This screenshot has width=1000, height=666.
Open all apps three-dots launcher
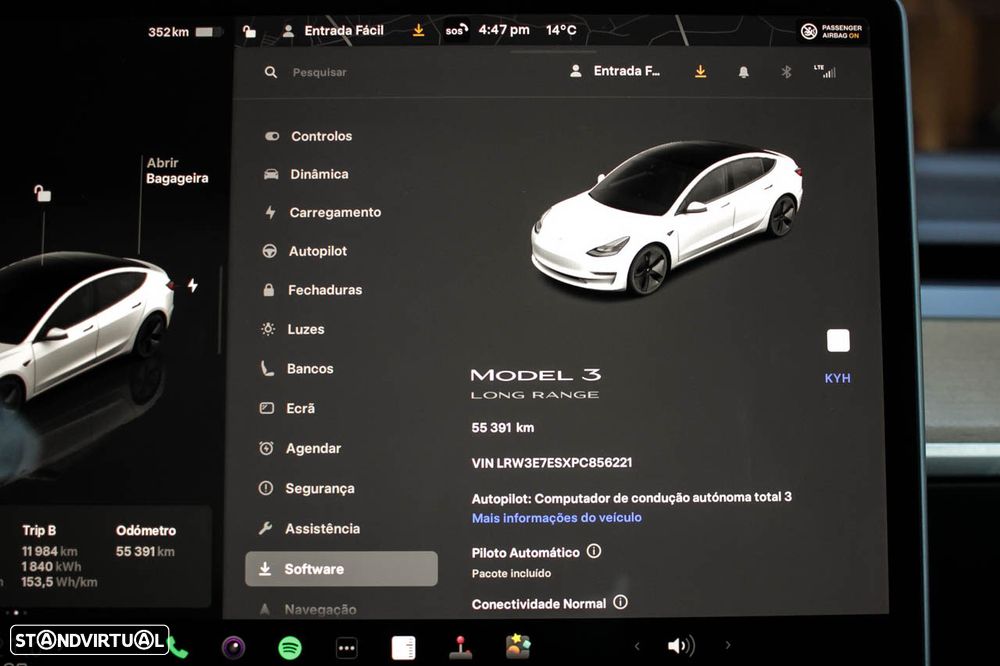346,648
